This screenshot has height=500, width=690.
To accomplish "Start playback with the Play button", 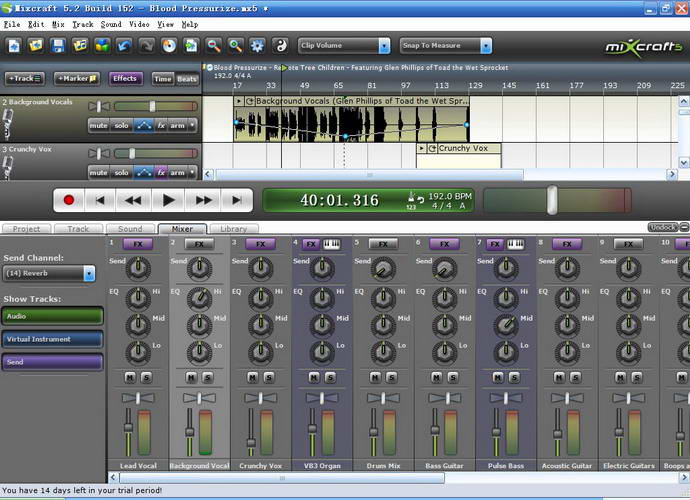I will [x=168, y=200].
